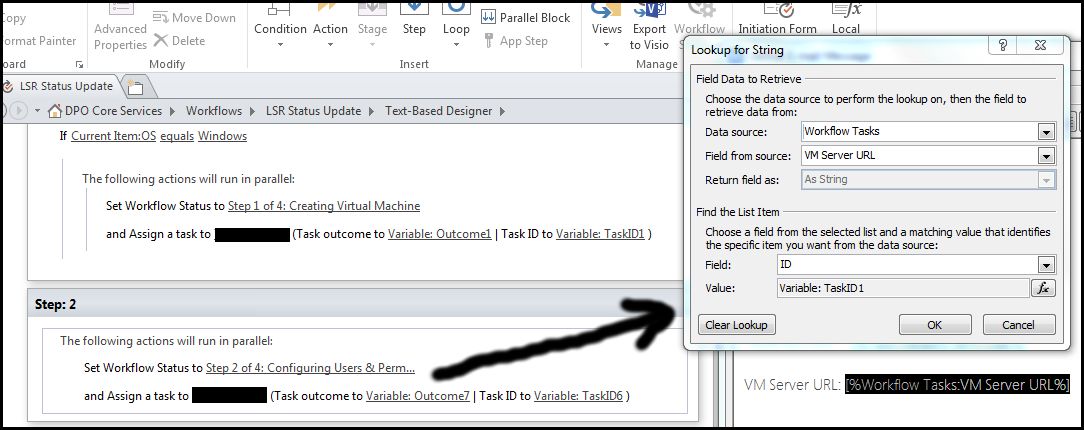
Task: Click OK in Lookup for String
Action: [935, 325]
